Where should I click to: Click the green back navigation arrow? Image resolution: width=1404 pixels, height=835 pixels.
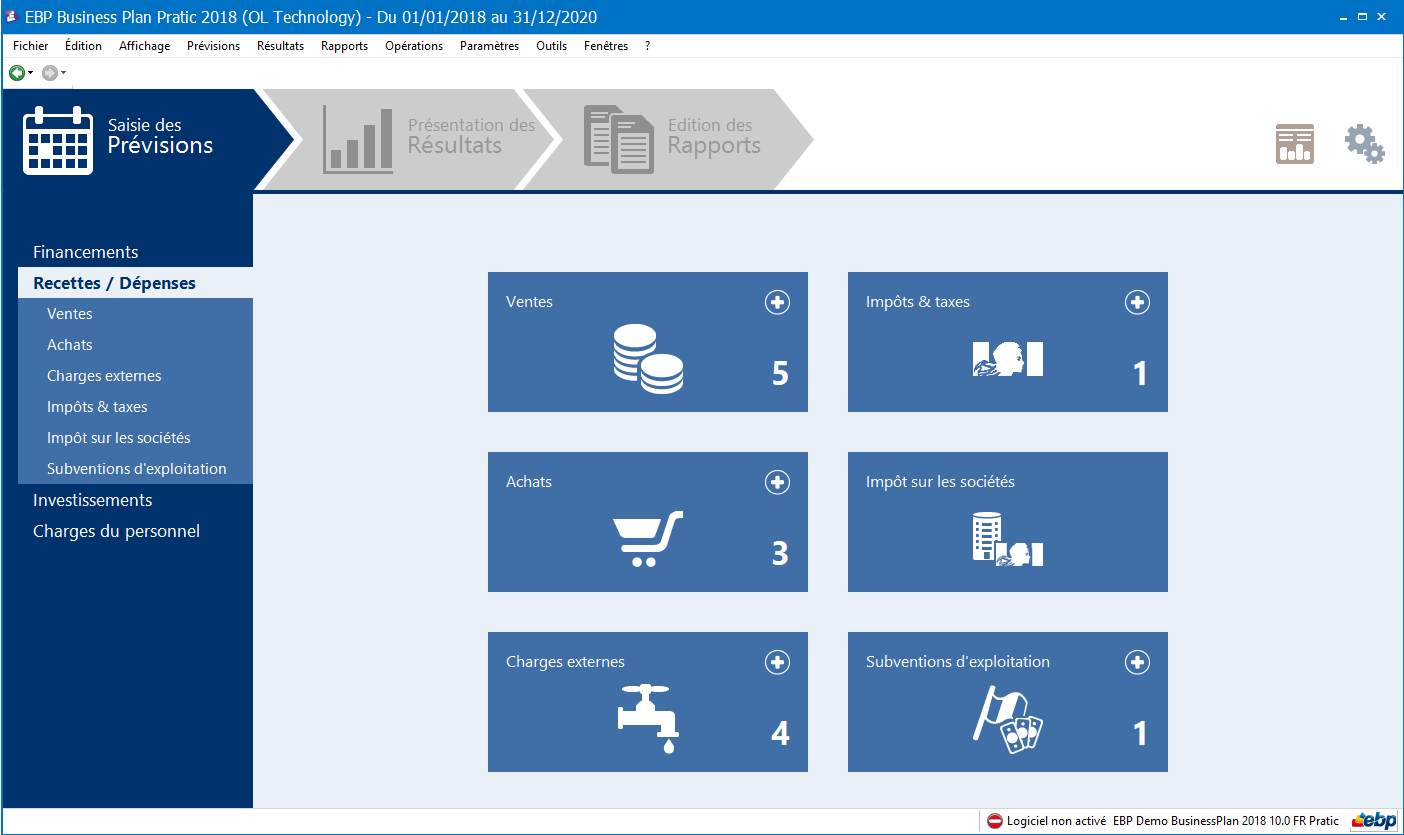click(x=16, y=72)
